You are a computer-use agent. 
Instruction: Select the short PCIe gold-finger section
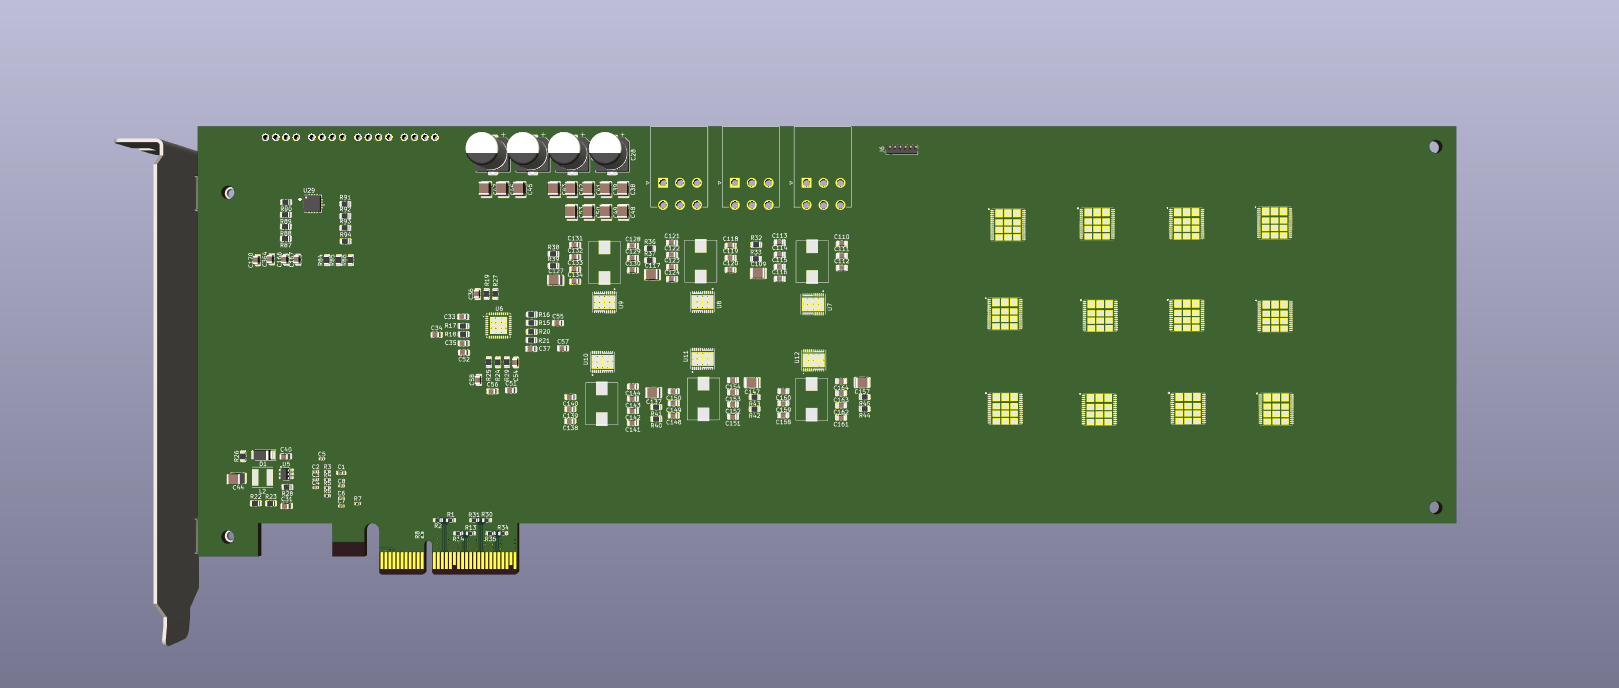point(402,561)
